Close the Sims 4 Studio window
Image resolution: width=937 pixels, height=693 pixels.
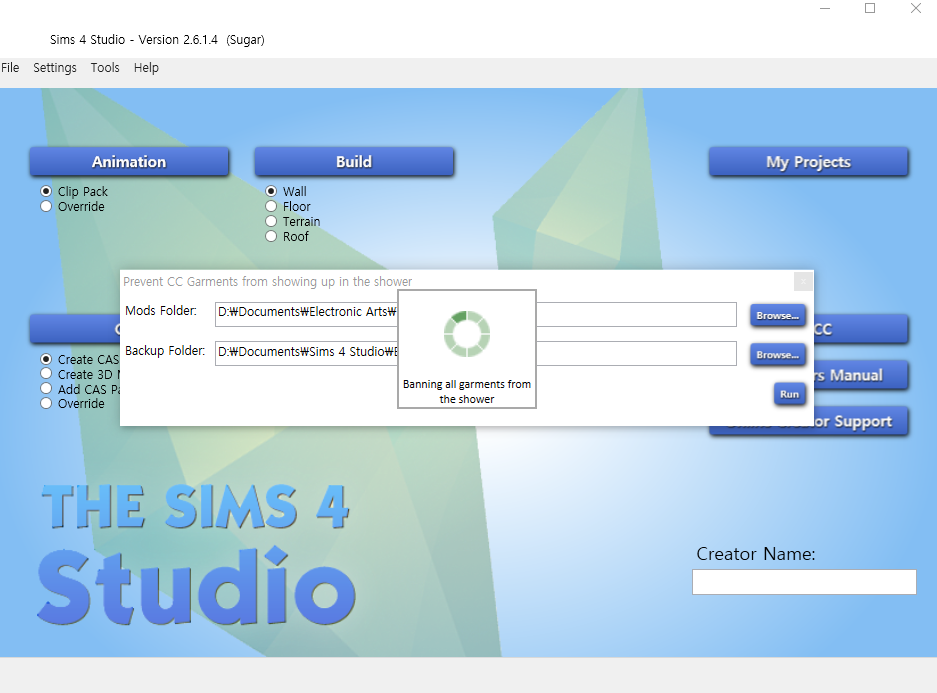click(x=915, y=8)
